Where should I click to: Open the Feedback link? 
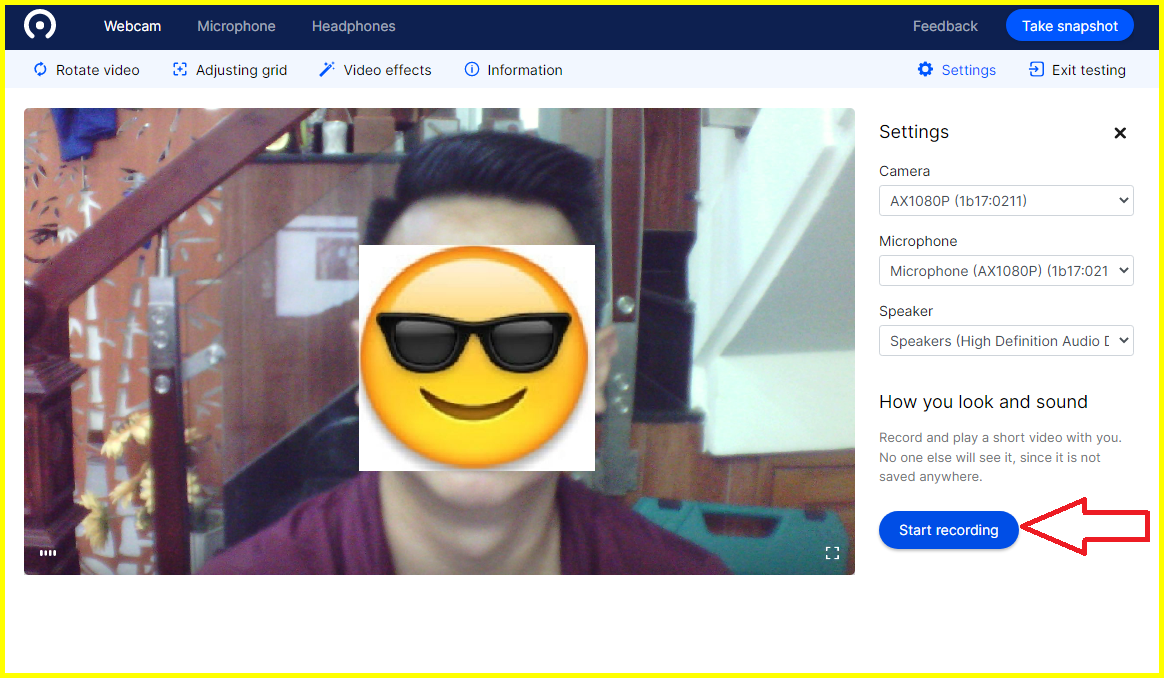(x=945, y=26)
